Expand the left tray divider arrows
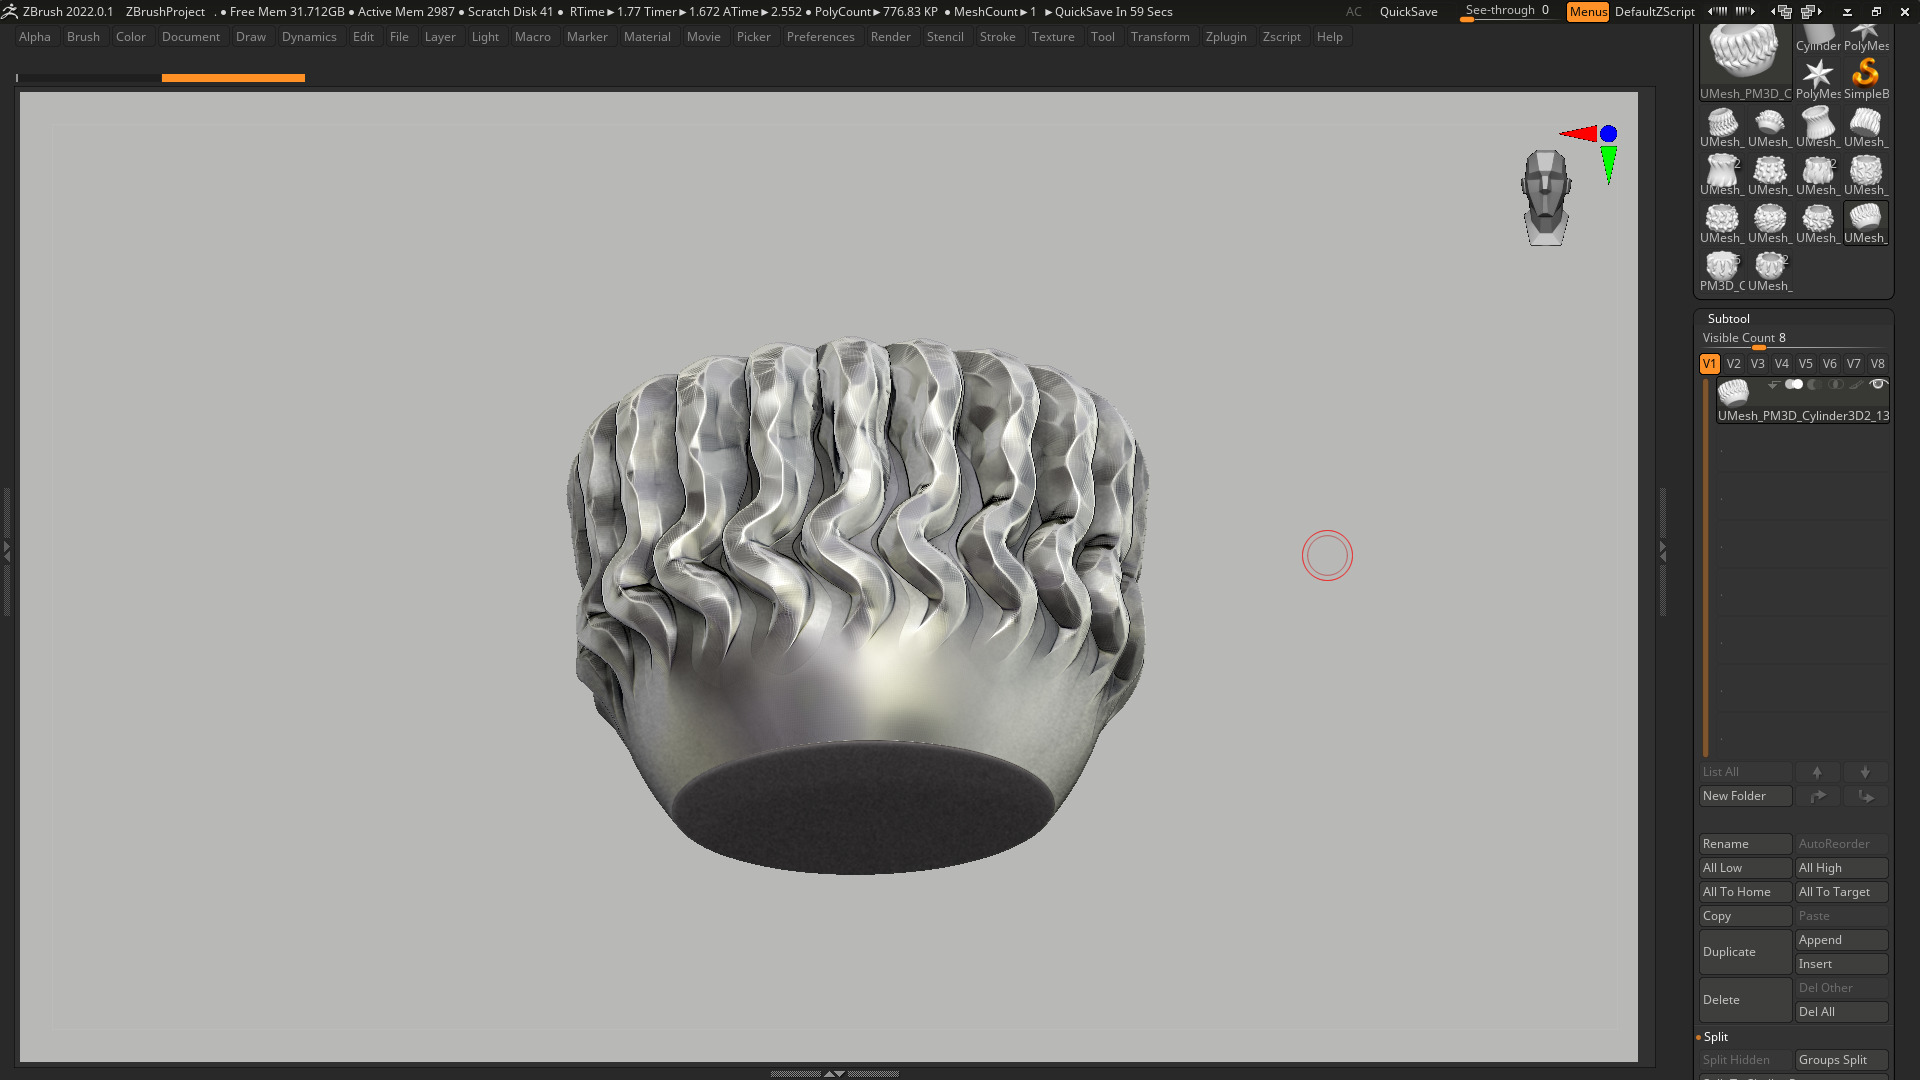Image resolution: width=1920 pixels, height=1080 pixels. pos(6,551)
